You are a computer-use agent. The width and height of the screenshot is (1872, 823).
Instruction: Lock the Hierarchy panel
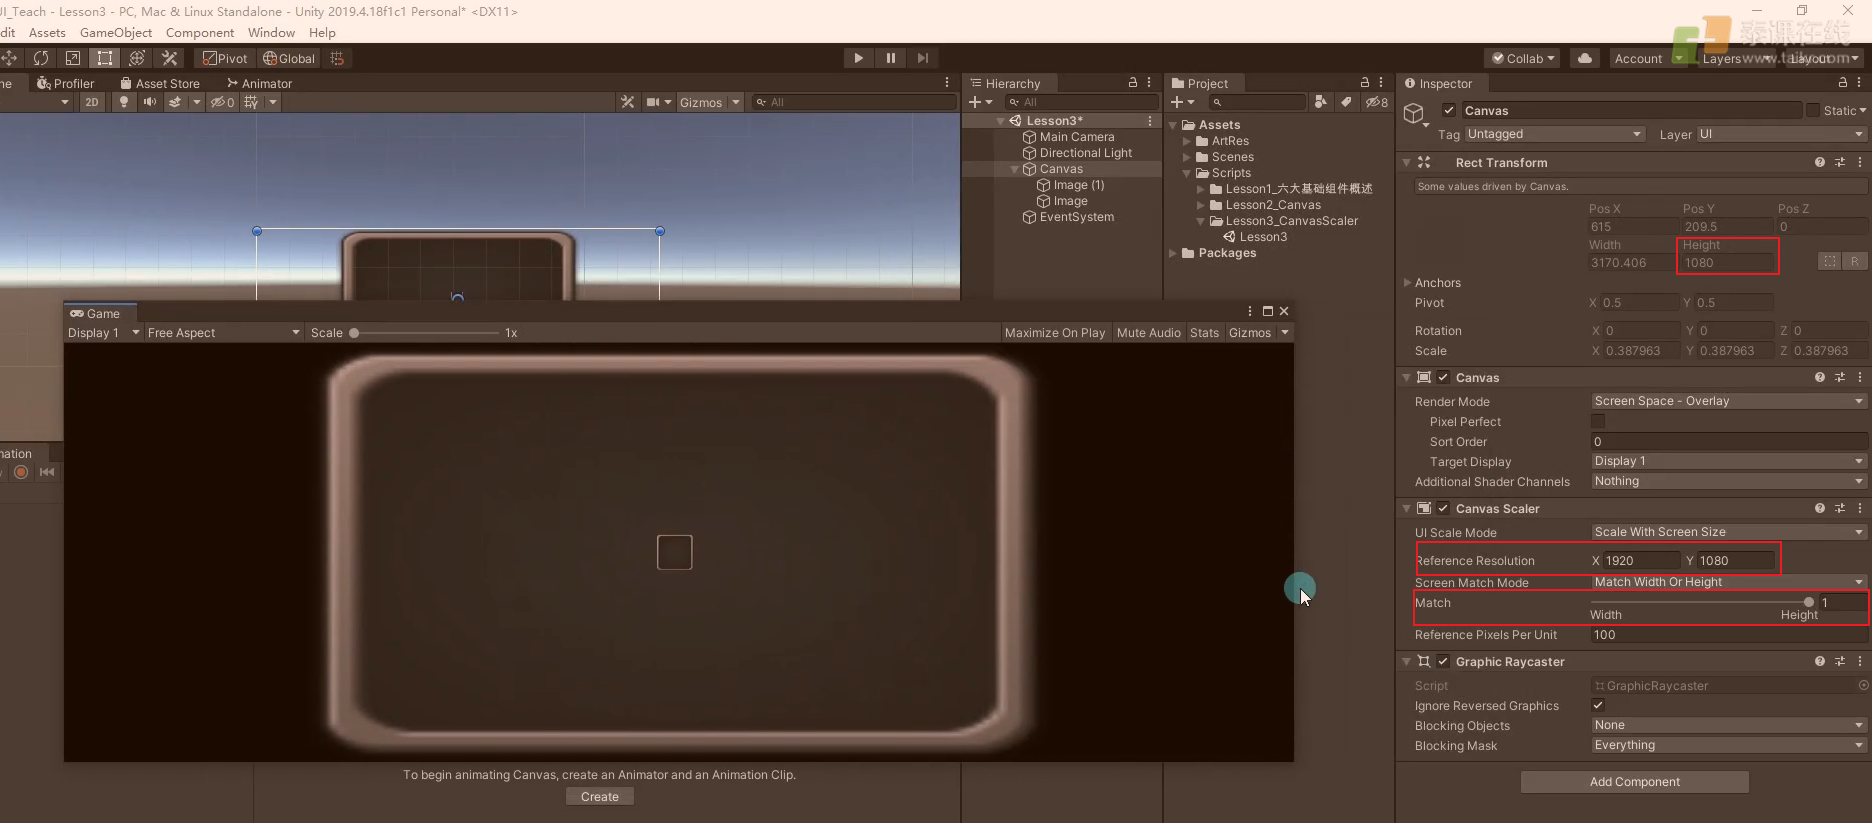coord(1133,83)
